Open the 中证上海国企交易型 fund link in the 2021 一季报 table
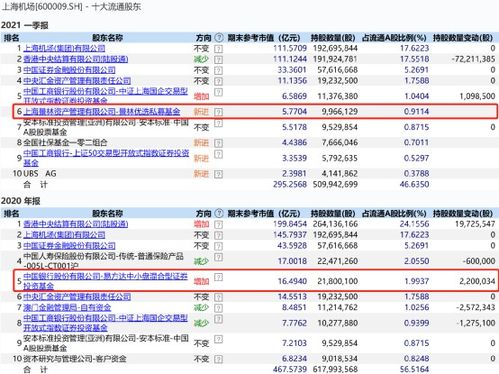The image size is (499, 374). pyautogui.click(x=106, y=96)
